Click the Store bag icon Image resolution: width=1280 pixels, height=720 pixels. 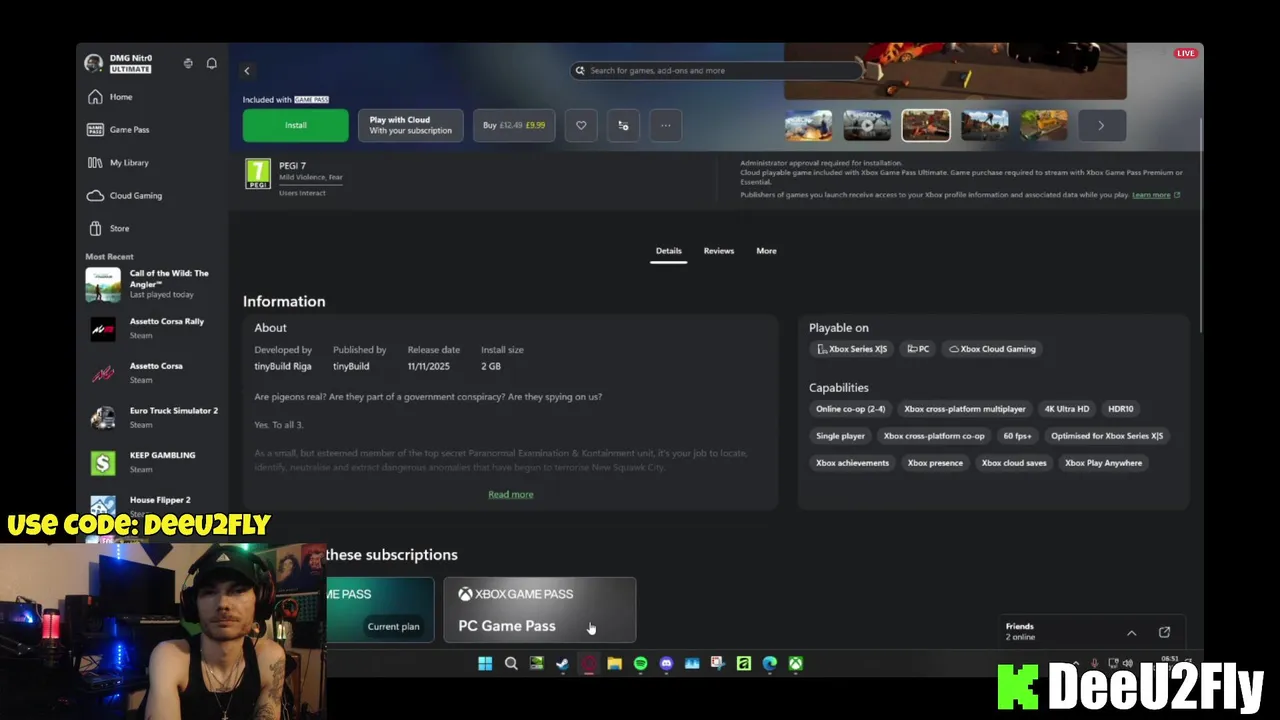point(95,228)
